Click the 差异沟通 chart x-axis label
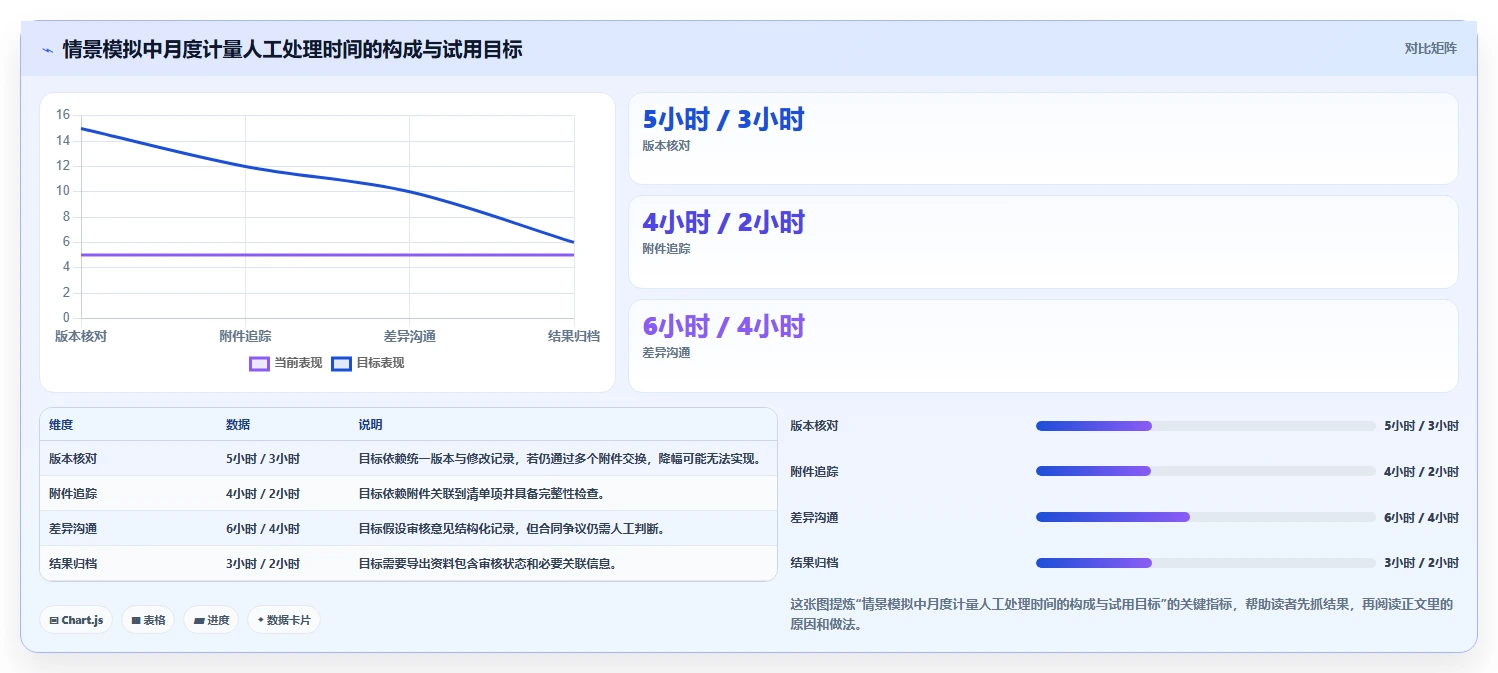1498x673 pixels. (410, 336)
